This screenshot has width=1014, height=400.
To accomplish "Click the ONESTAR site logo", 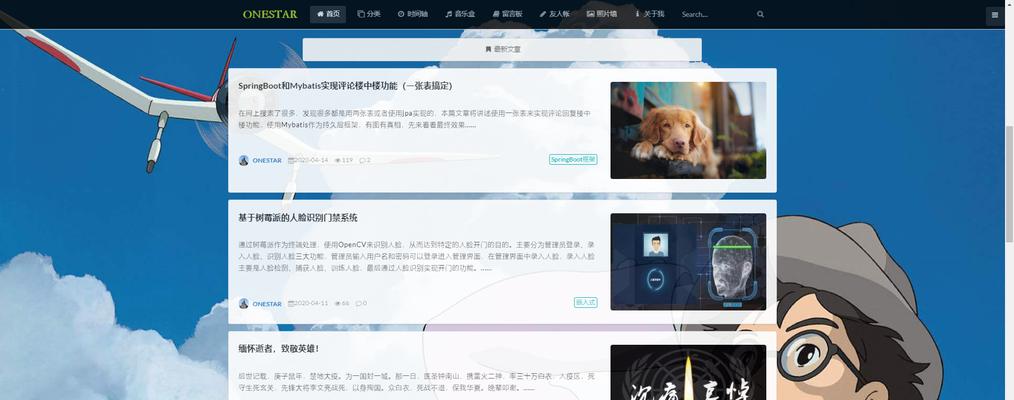I will 270,14.
